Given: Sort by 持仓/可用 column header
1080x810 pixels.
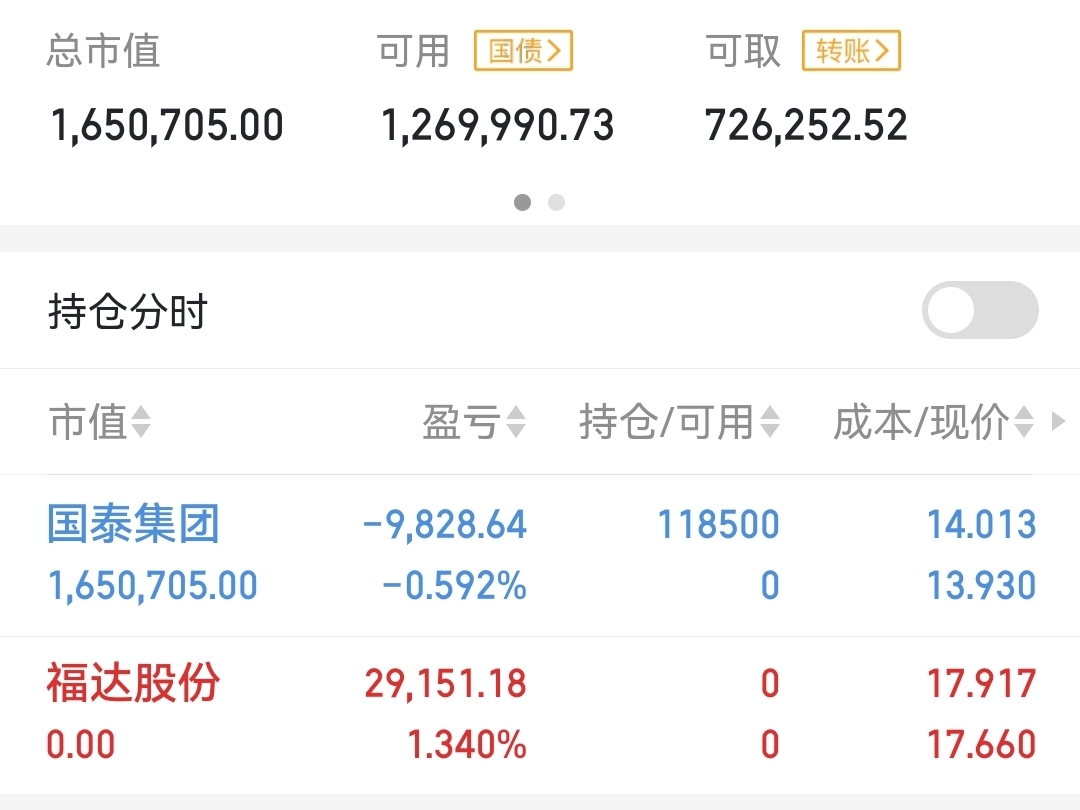Looking at the screenshot, I should tap(679, 422).
